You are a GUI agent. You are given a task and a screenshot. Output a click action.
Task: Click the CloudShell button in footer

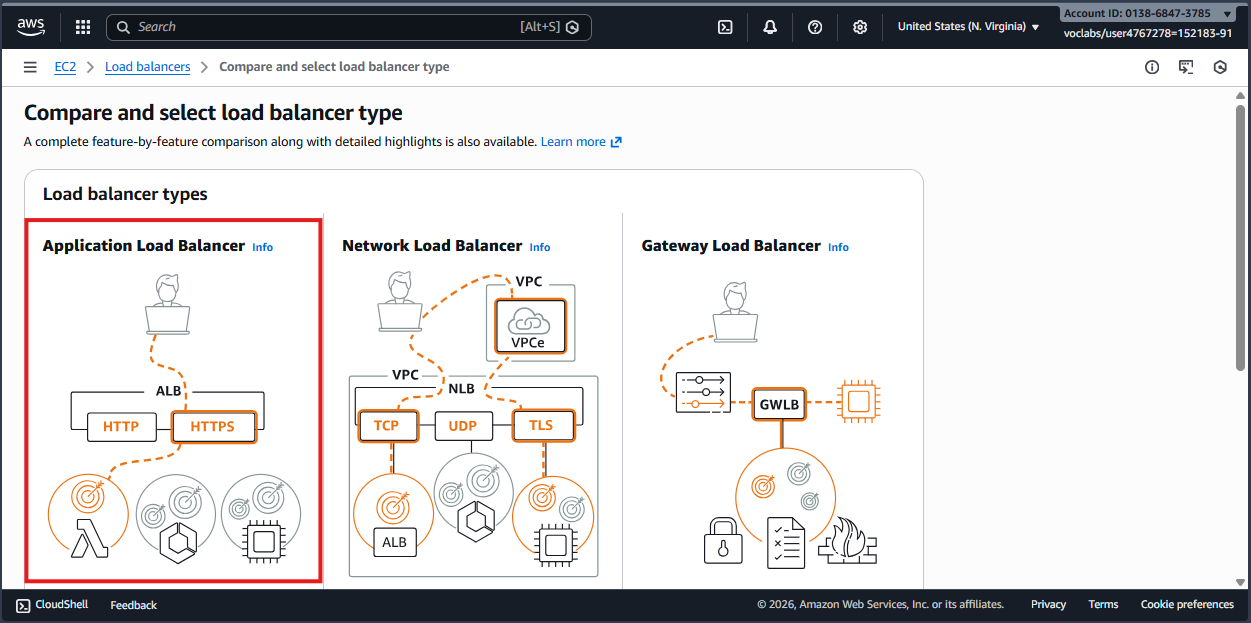tap(52, 605)
